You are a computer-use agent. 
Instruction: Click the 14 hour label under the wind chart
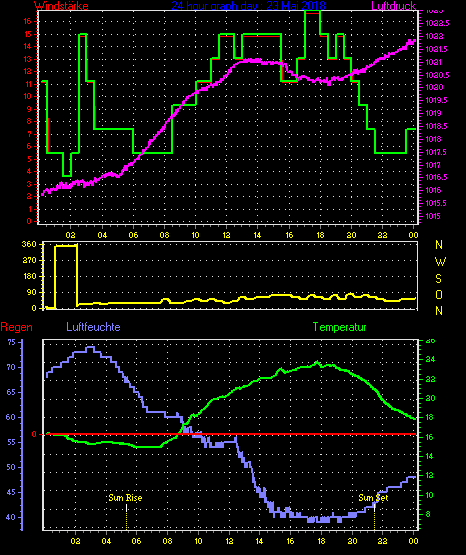pyautogui.click(x=257, y=235)
